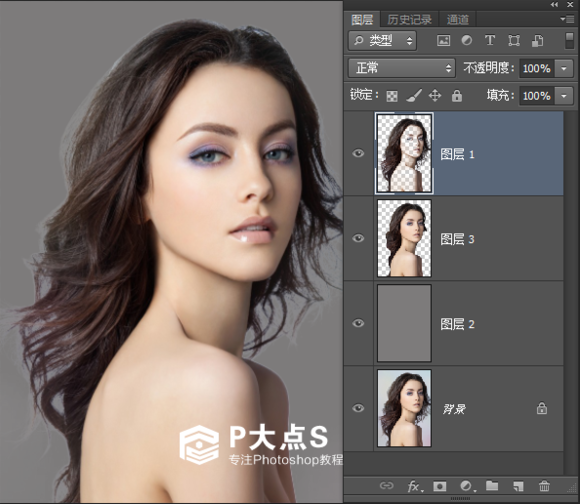Open blend mode 正常 dropdown

click(x=402, y=68)
